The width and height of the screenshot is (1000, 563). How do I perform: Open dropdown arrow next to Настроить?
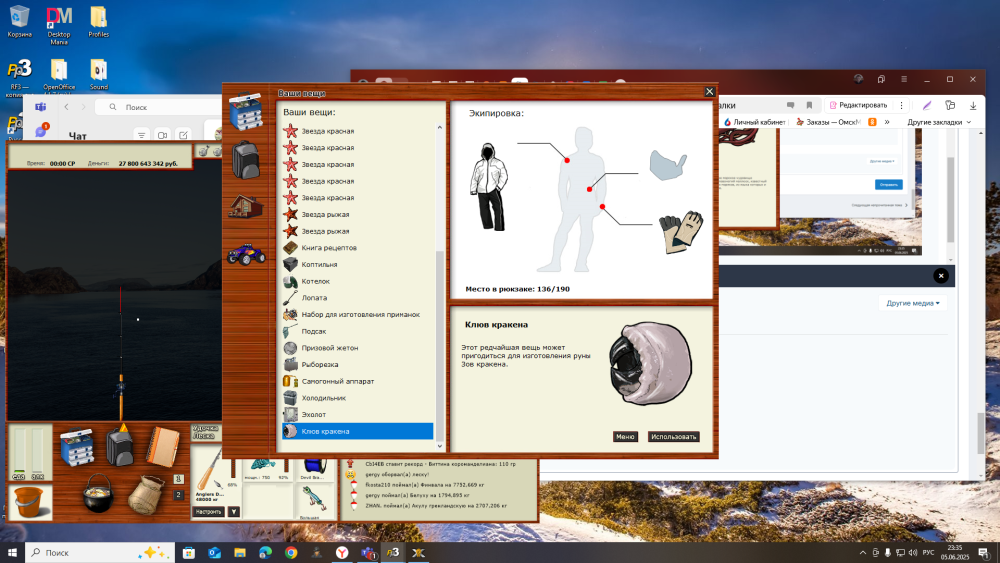click(234, 511)
